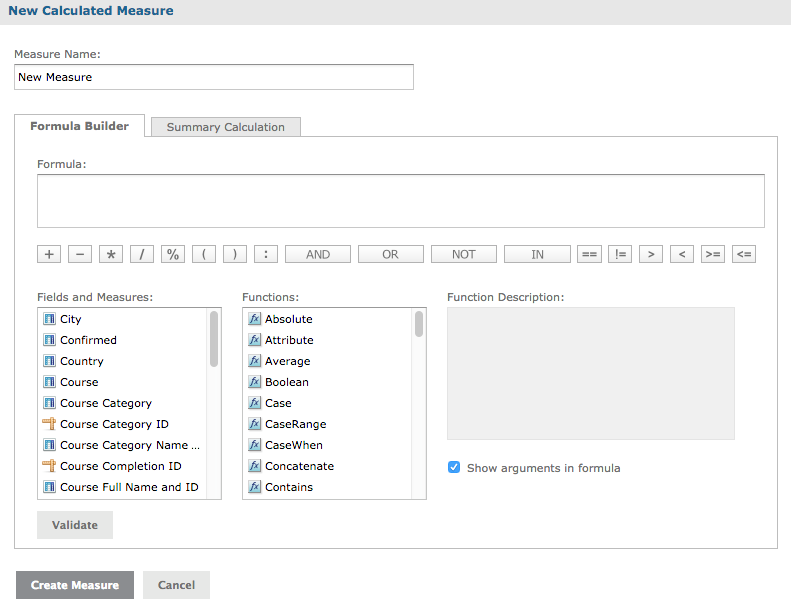The image size is (791, 601).
Task: Insert the AND operator
Action: [318, 254]
